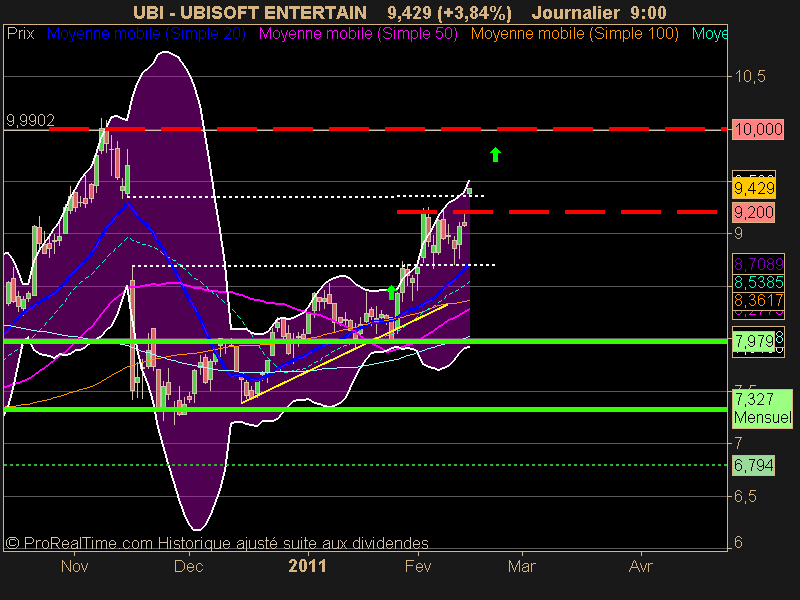Click the 10,5 price axis tick
This screenshot has width=800, height=600.
coord(749,77)
